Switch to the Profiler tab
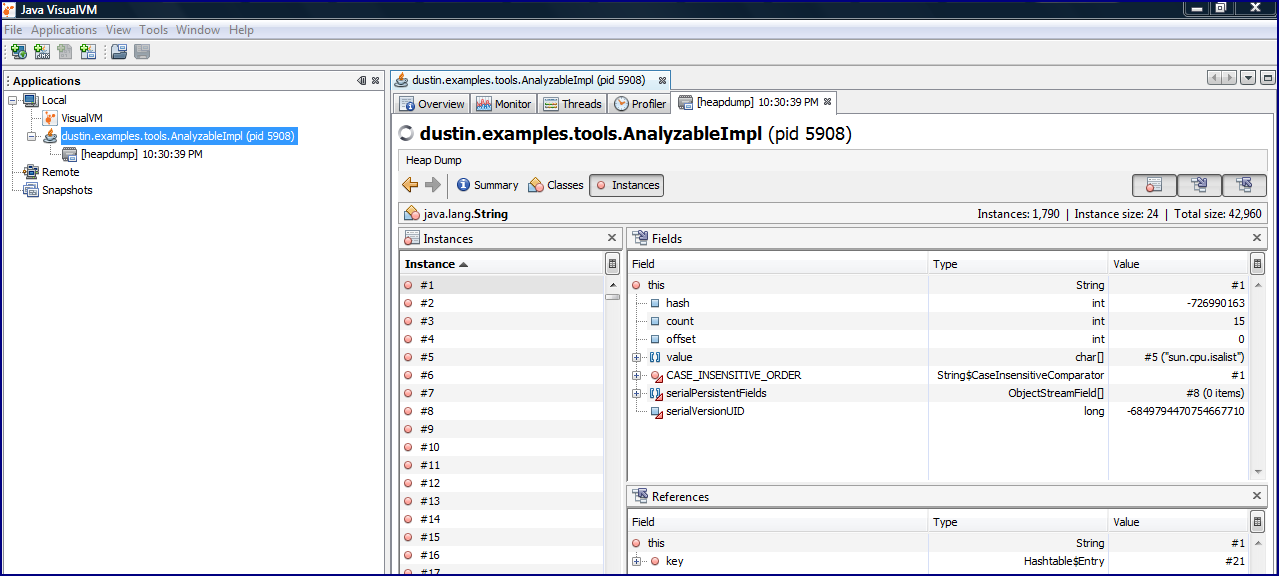This screenshot has width=1279, height=576. pos(640,104)
